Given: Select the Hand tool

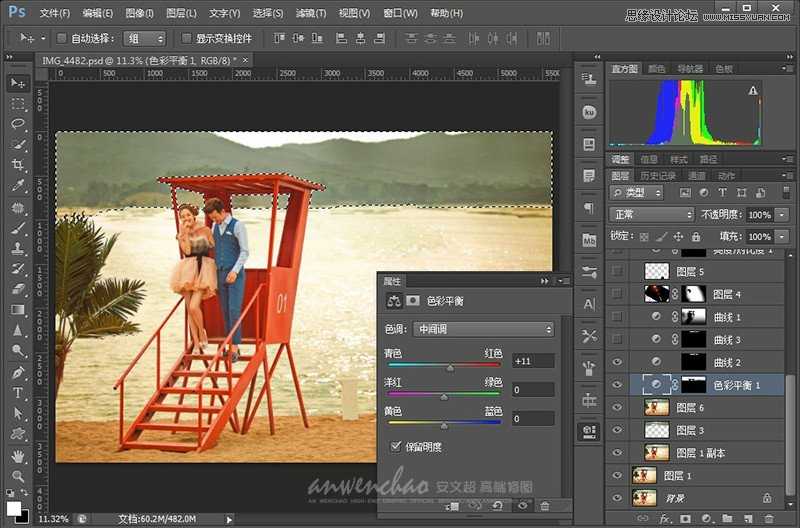Looking at the screenshot, I should 18,456.
